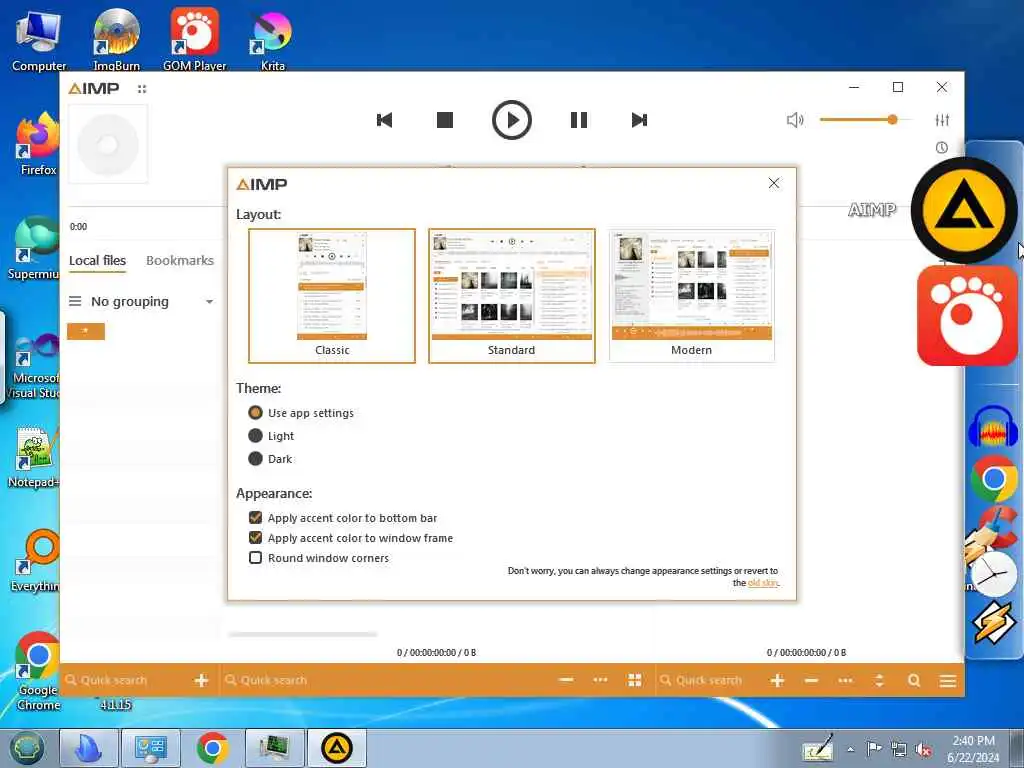Open the blue fin taskbar icon

pyautogui.click(x=89, y=748)
